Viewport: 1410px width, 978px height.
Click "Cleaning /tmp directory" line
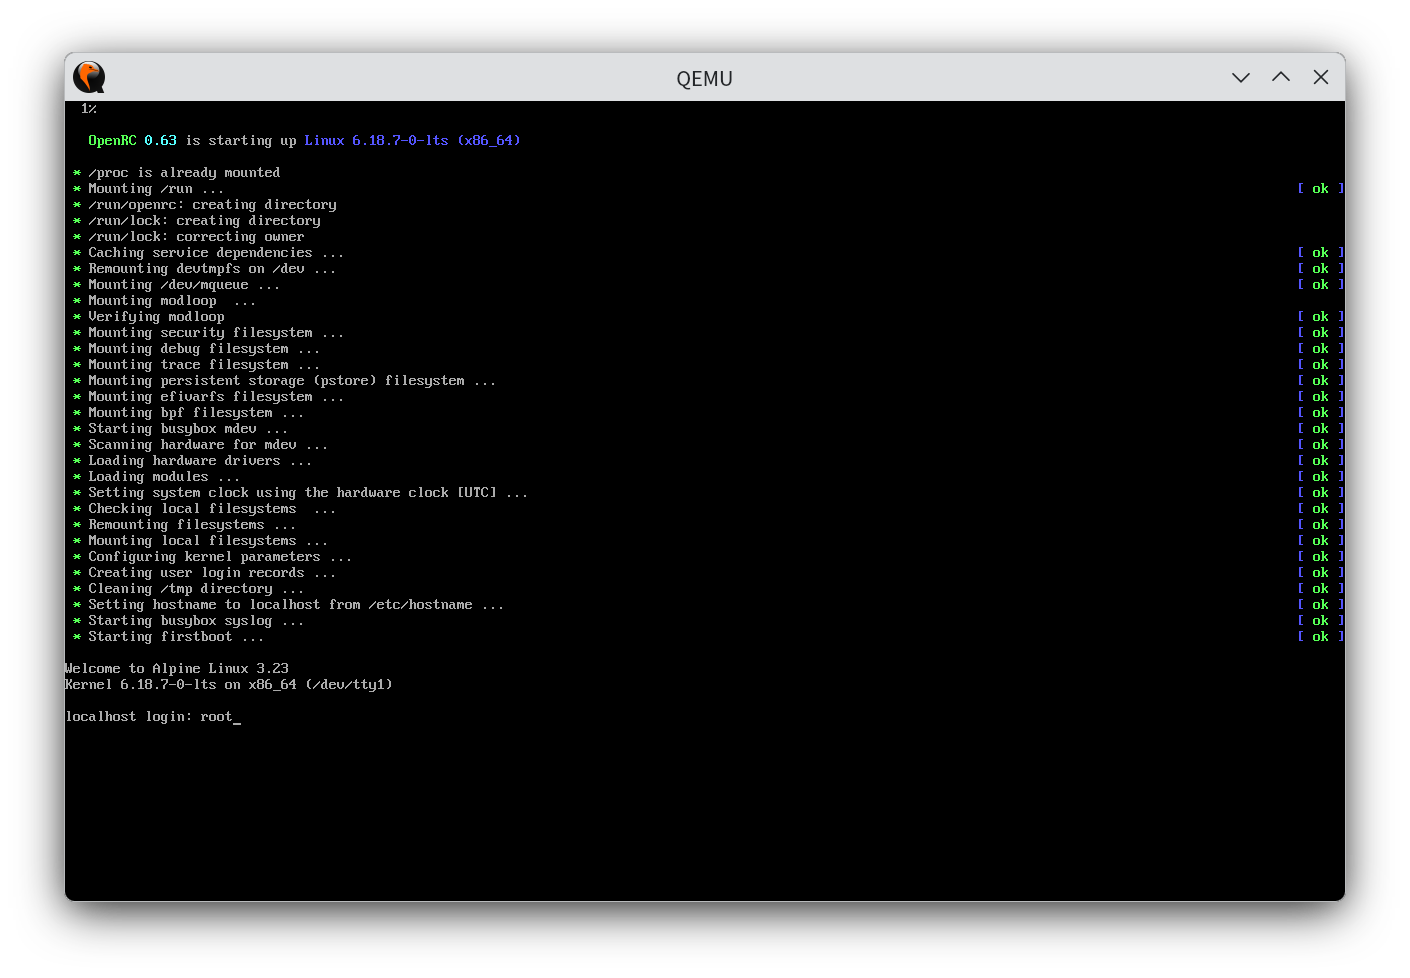[196, 589]
